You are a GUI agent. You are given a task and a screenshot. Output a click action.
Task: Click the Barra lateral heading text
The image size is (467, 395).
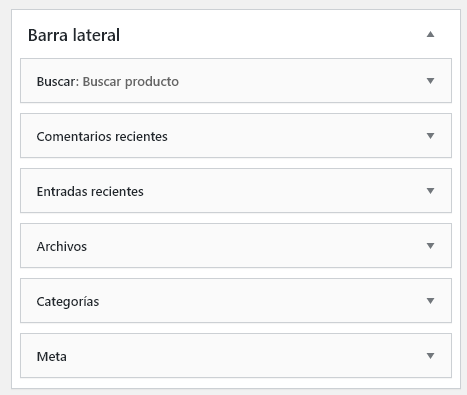pos(74,35)
